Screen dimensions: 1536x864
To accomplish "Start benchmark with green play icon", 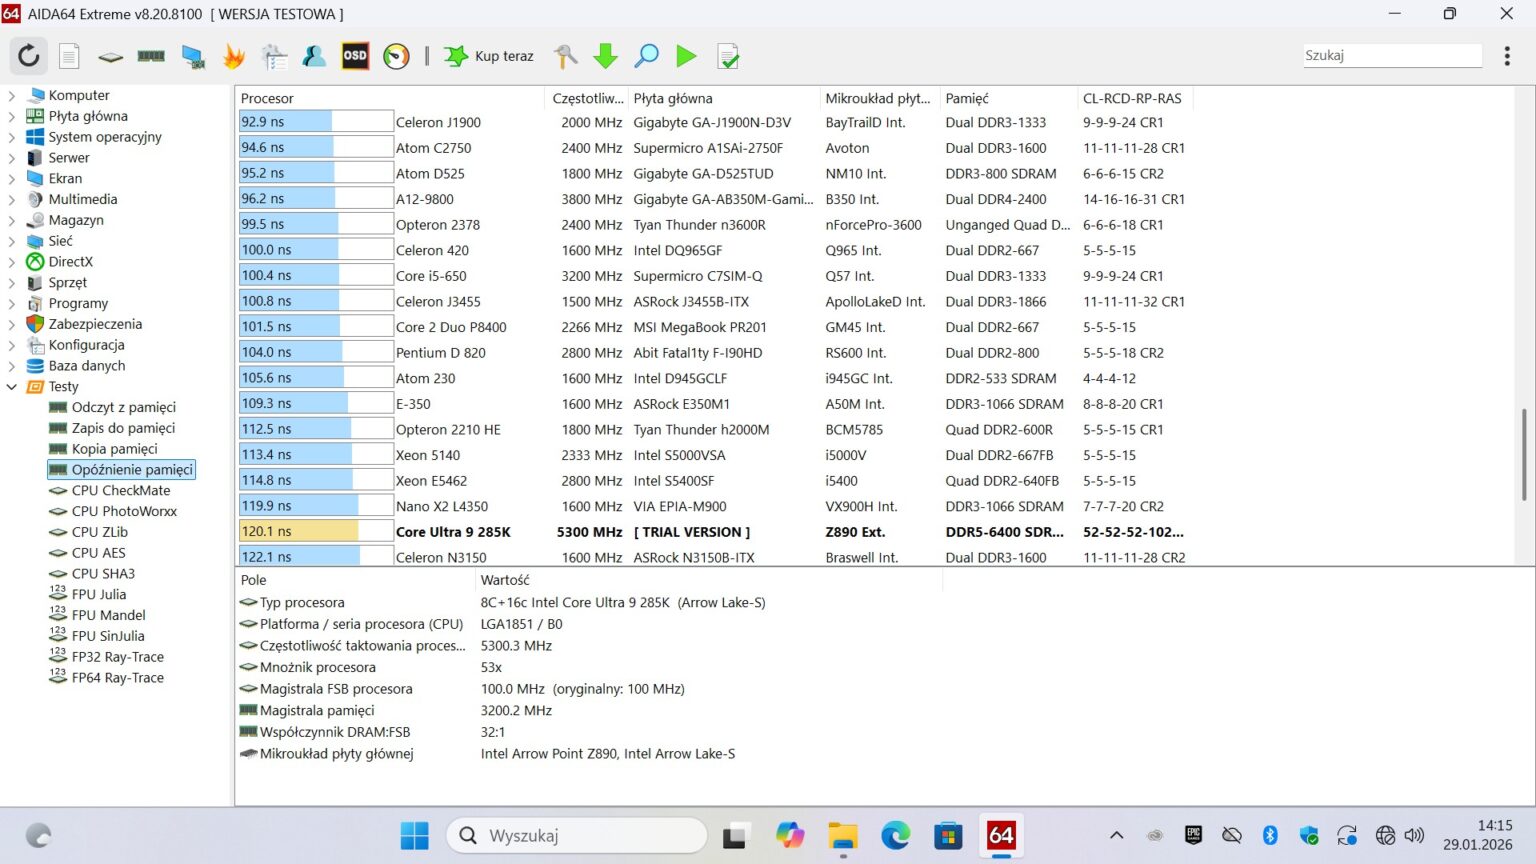I will click(686, 56).
